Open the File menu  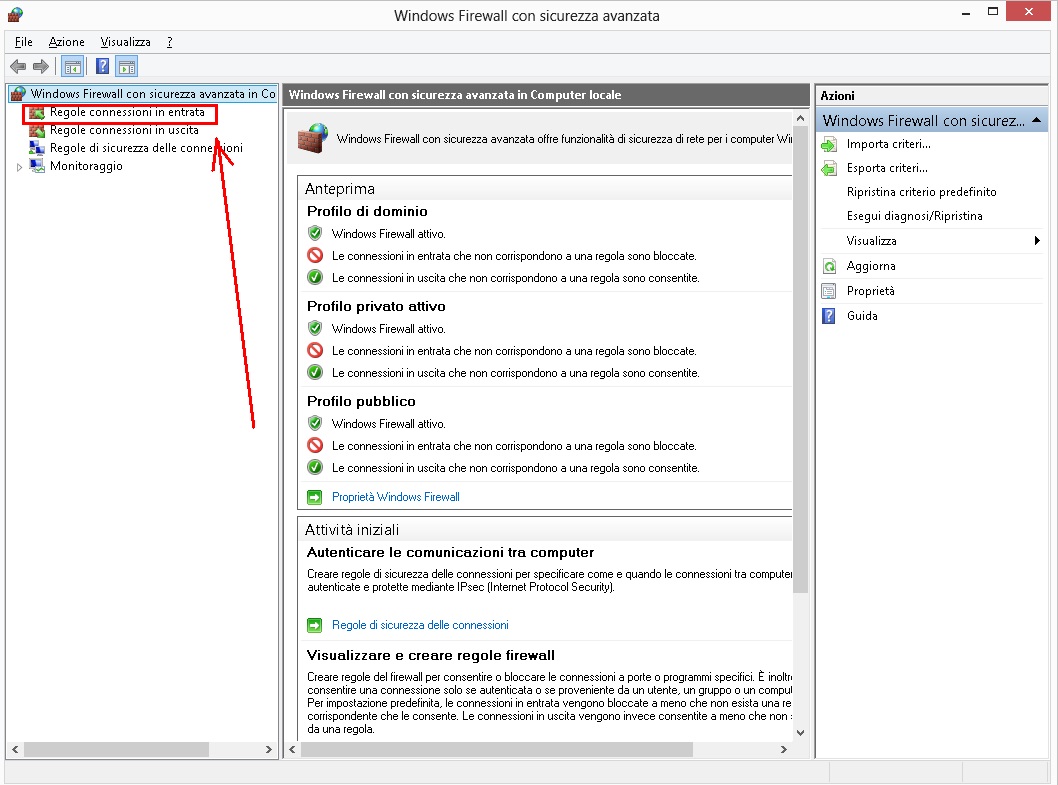[x=24, y=42]
